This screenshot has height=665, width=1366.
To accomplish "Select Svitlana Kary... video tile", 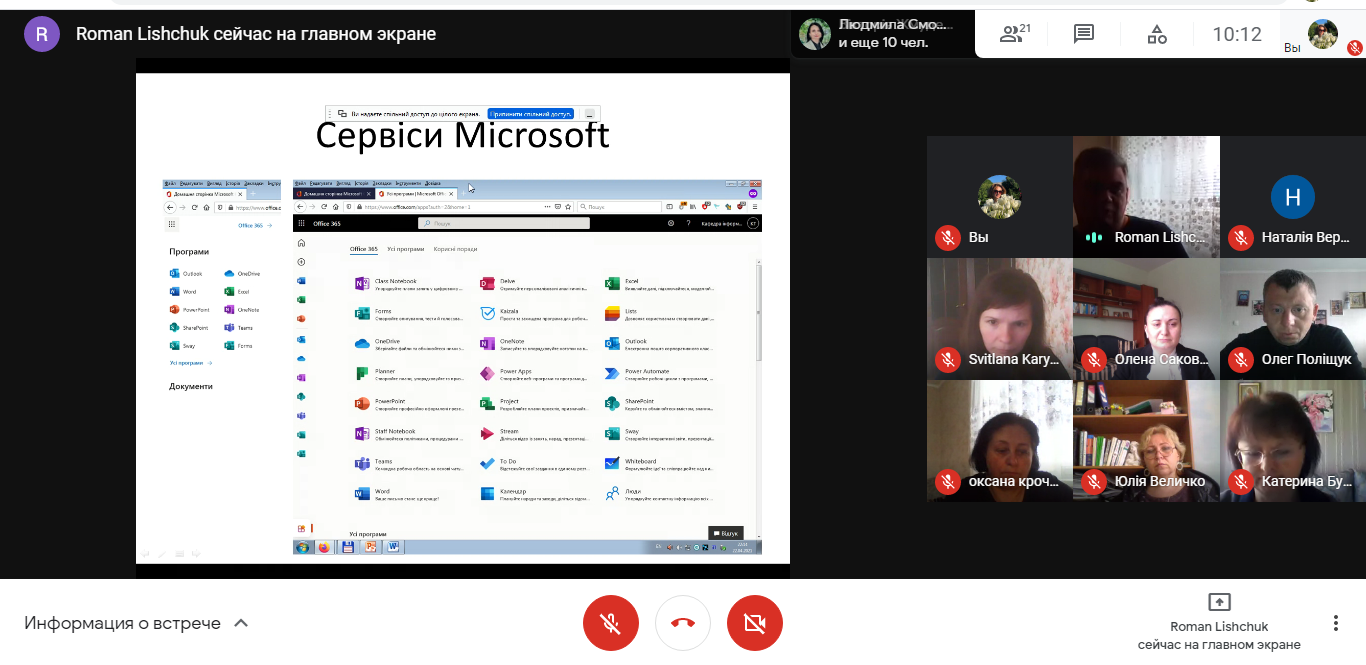I will click(999, 319).
